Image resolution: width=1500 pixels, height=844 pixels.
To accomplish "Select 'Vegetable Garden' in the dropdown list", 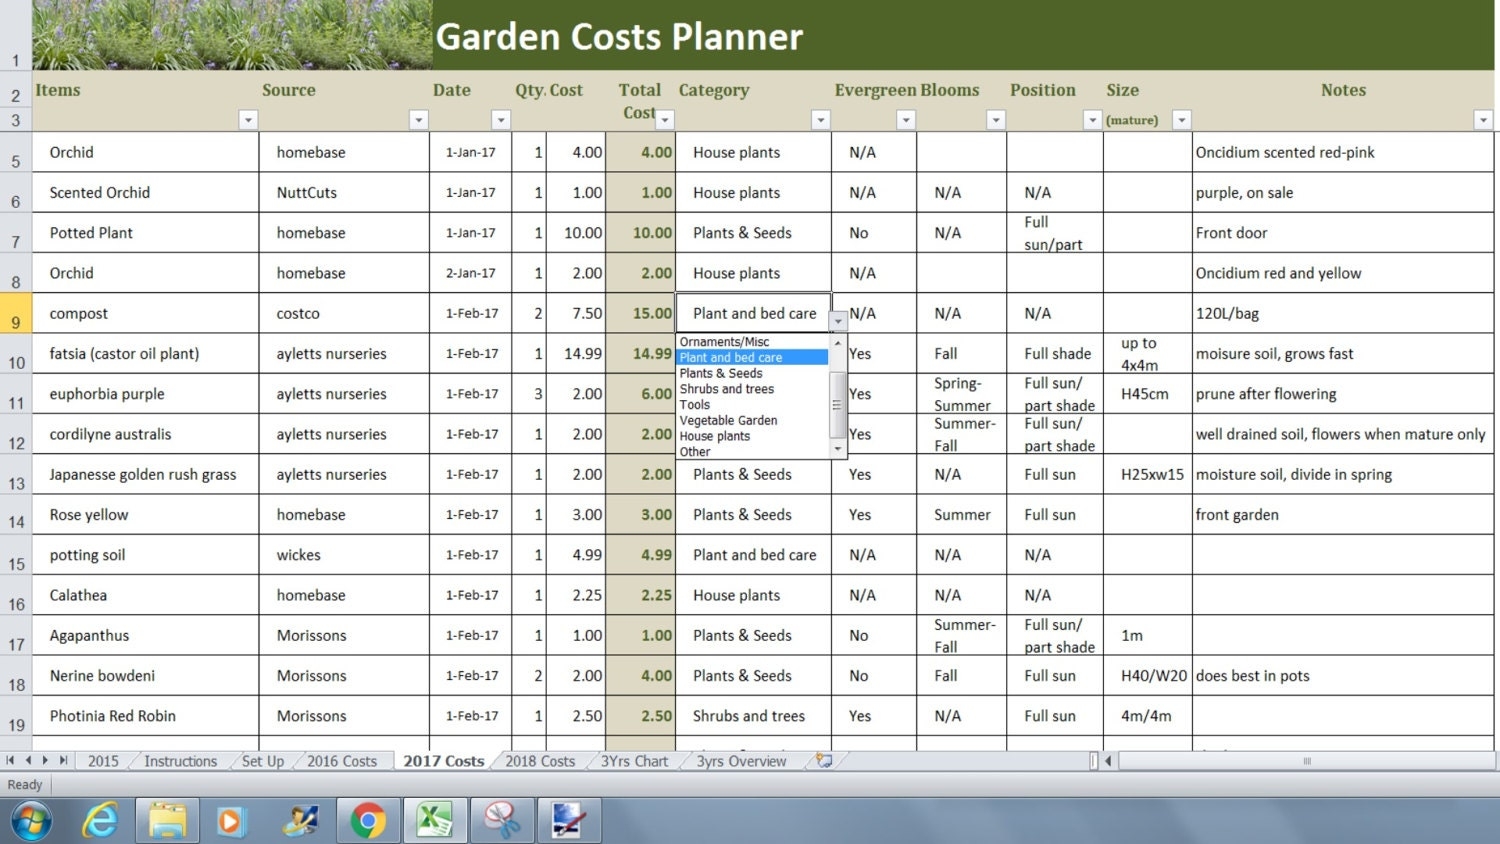I will pyautogui.click(x=728, y=421).
